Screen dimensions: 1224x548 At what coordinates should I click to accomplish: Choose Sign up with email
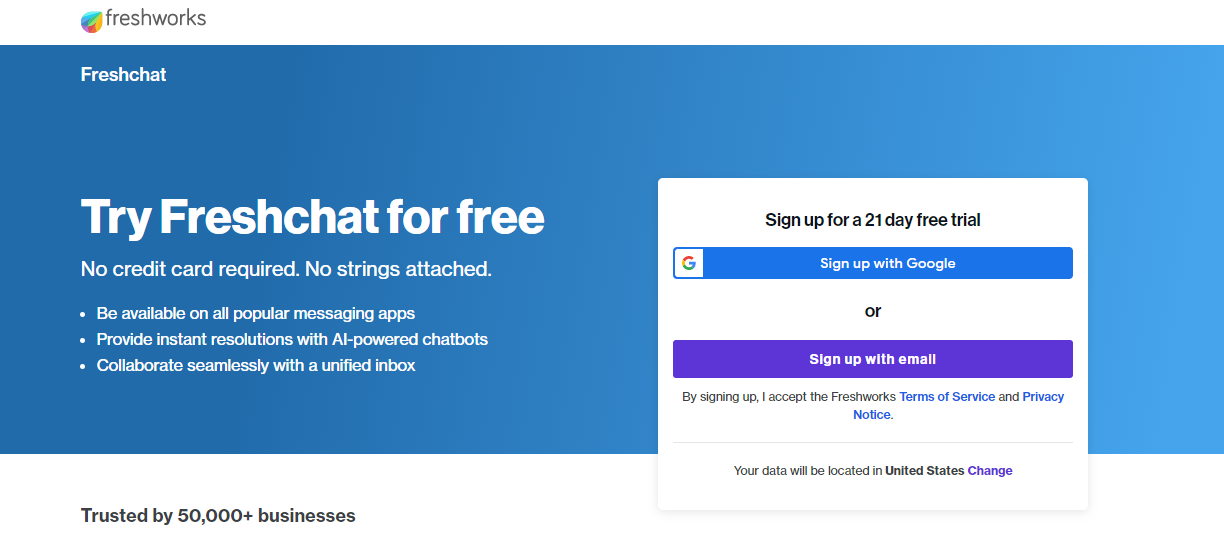[x=873, y=359]
